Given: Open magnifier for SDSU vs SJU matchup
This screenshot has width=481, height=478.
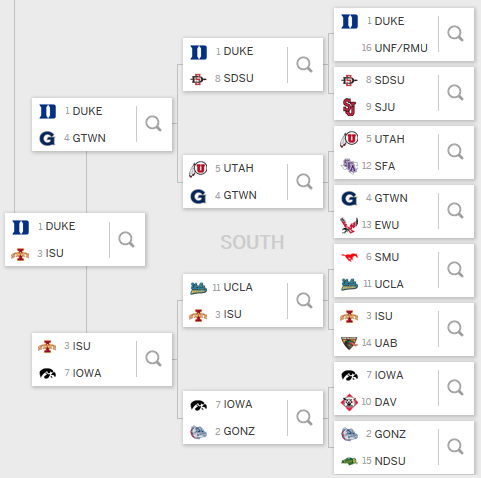Looking at the screenshot, I should coord(455,93).
